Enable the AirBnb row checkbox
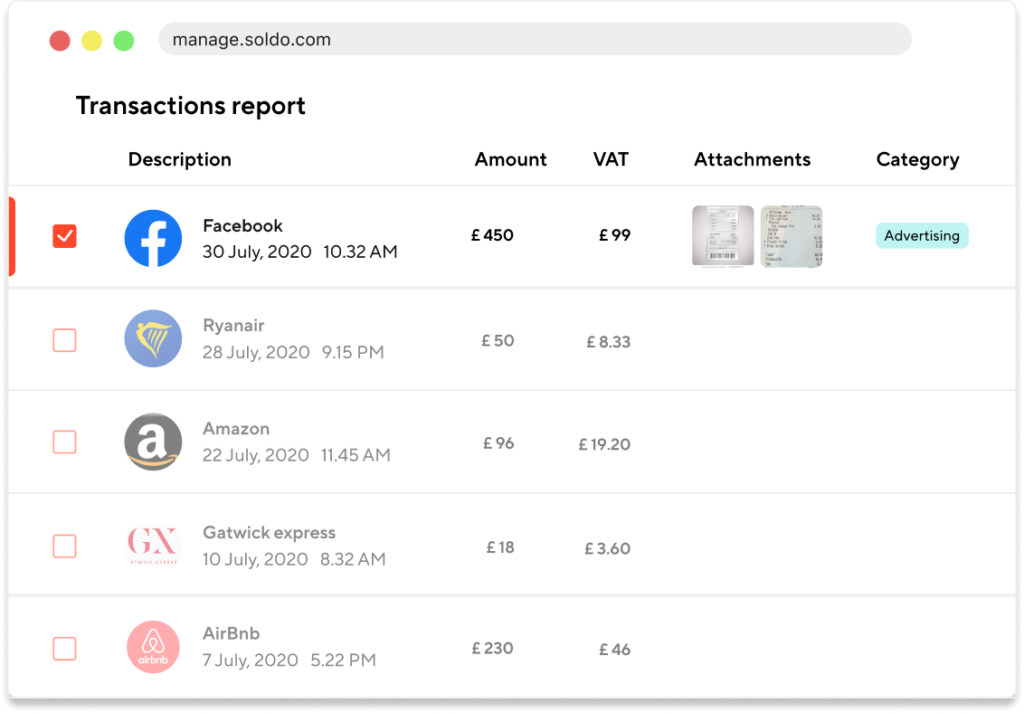This screenshot has width=1024, height=713. pyautogui.click(x=65, y=648)
